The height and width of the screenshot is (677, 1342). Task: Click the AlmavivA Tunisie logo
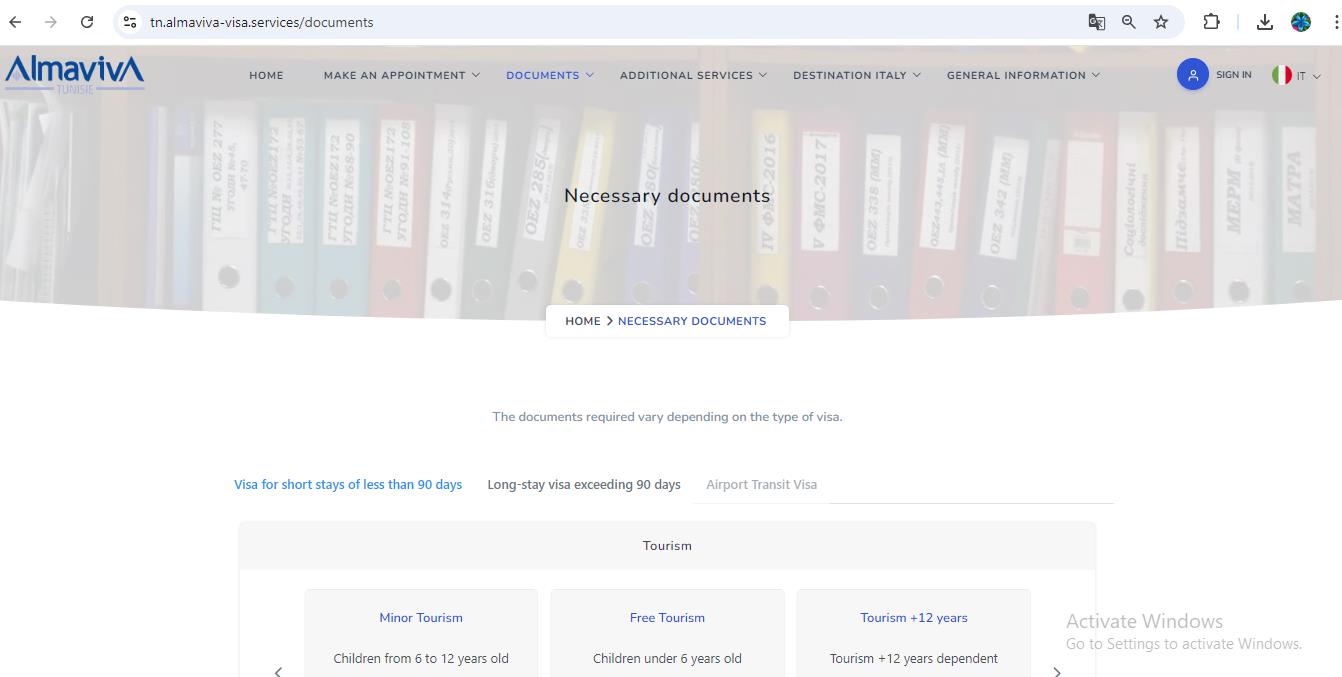(74, 74)
